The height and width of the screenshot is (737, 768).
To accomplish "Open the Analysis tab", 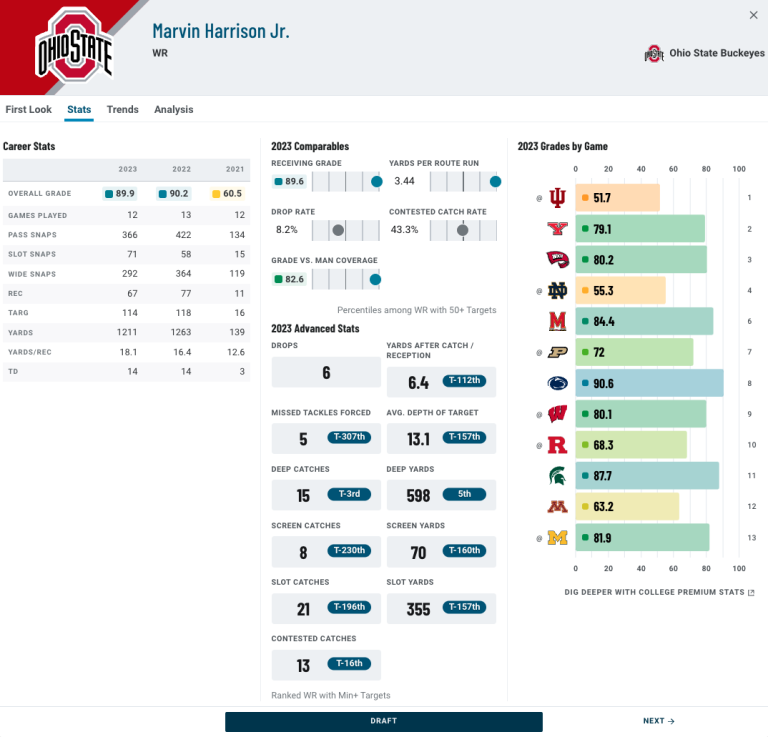I will [x=173, y=110].
